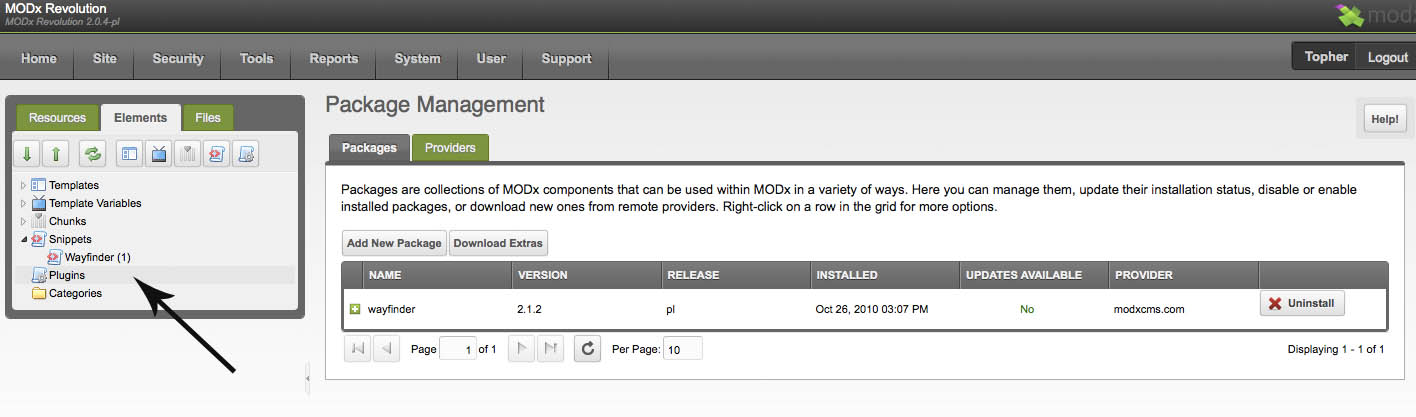Click the Per Page input field

[x=684, y=349]
